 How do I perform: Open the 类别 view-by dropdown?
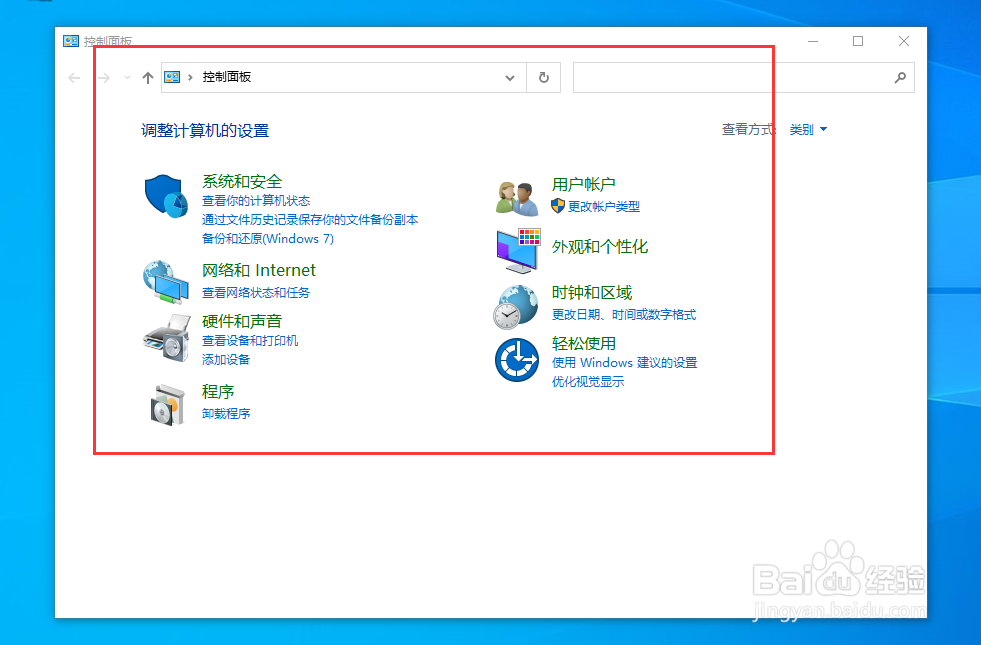(808, 130)
